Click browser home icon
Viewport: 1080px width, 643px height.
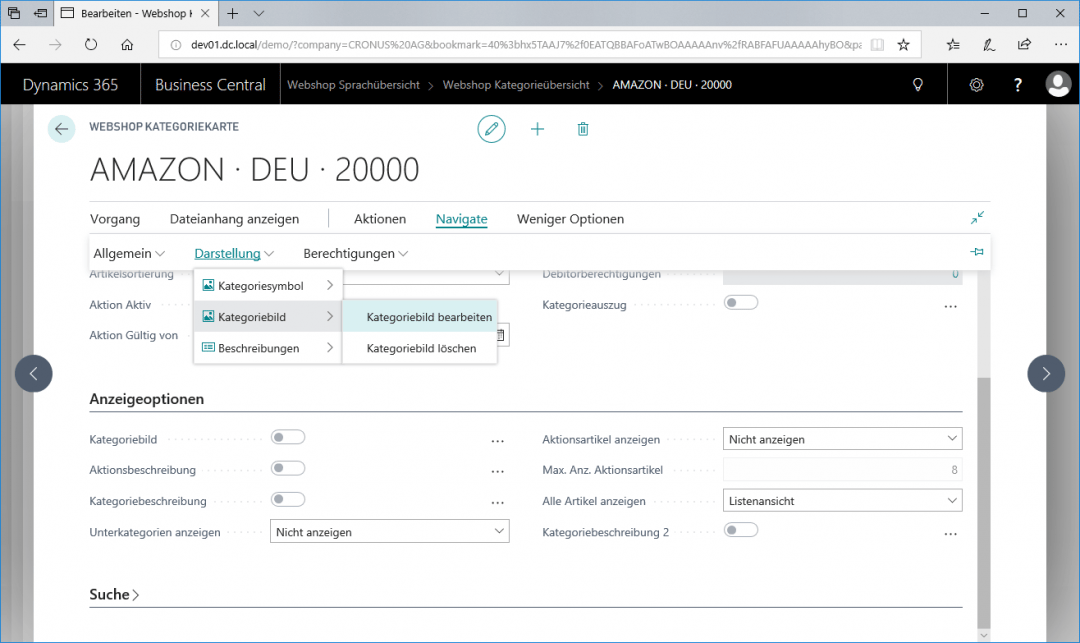(x=127, y=45)
